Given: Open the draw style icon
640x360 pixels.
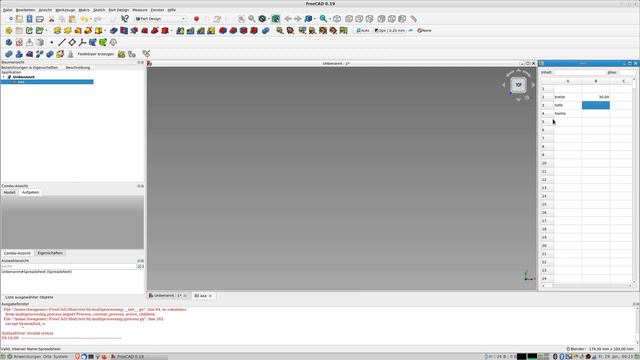Looking at the screenshot, I should coord(262,19).
